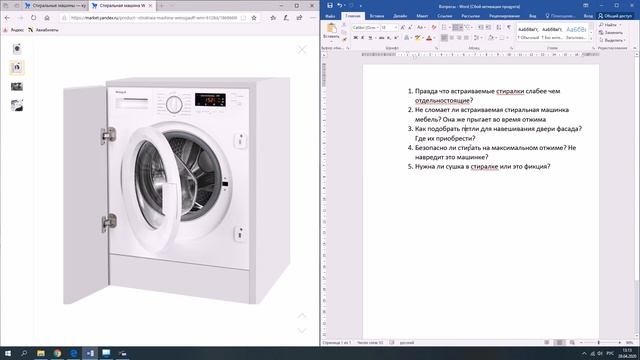Switch to Рецензирование tab in Word
Image resolution: width=640 pixels, height=360 pixels.
[x=504, y=16]
